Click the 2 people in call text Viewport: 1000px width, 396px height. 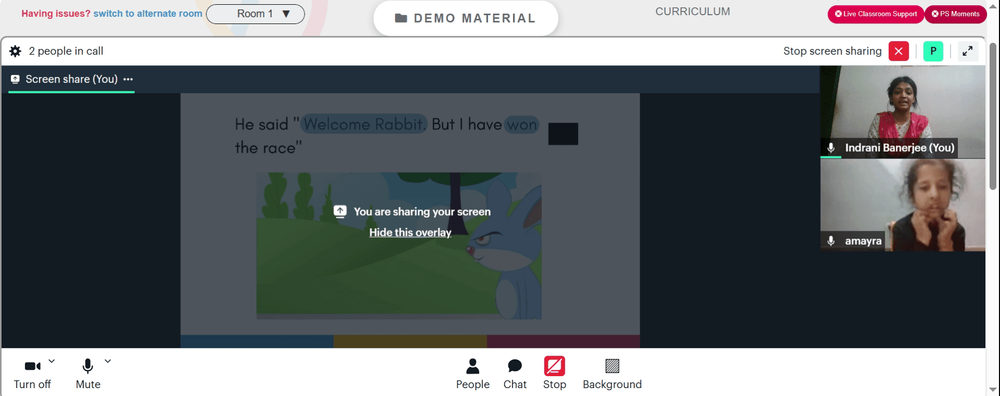pyautogui.click(x=66, y=51)
